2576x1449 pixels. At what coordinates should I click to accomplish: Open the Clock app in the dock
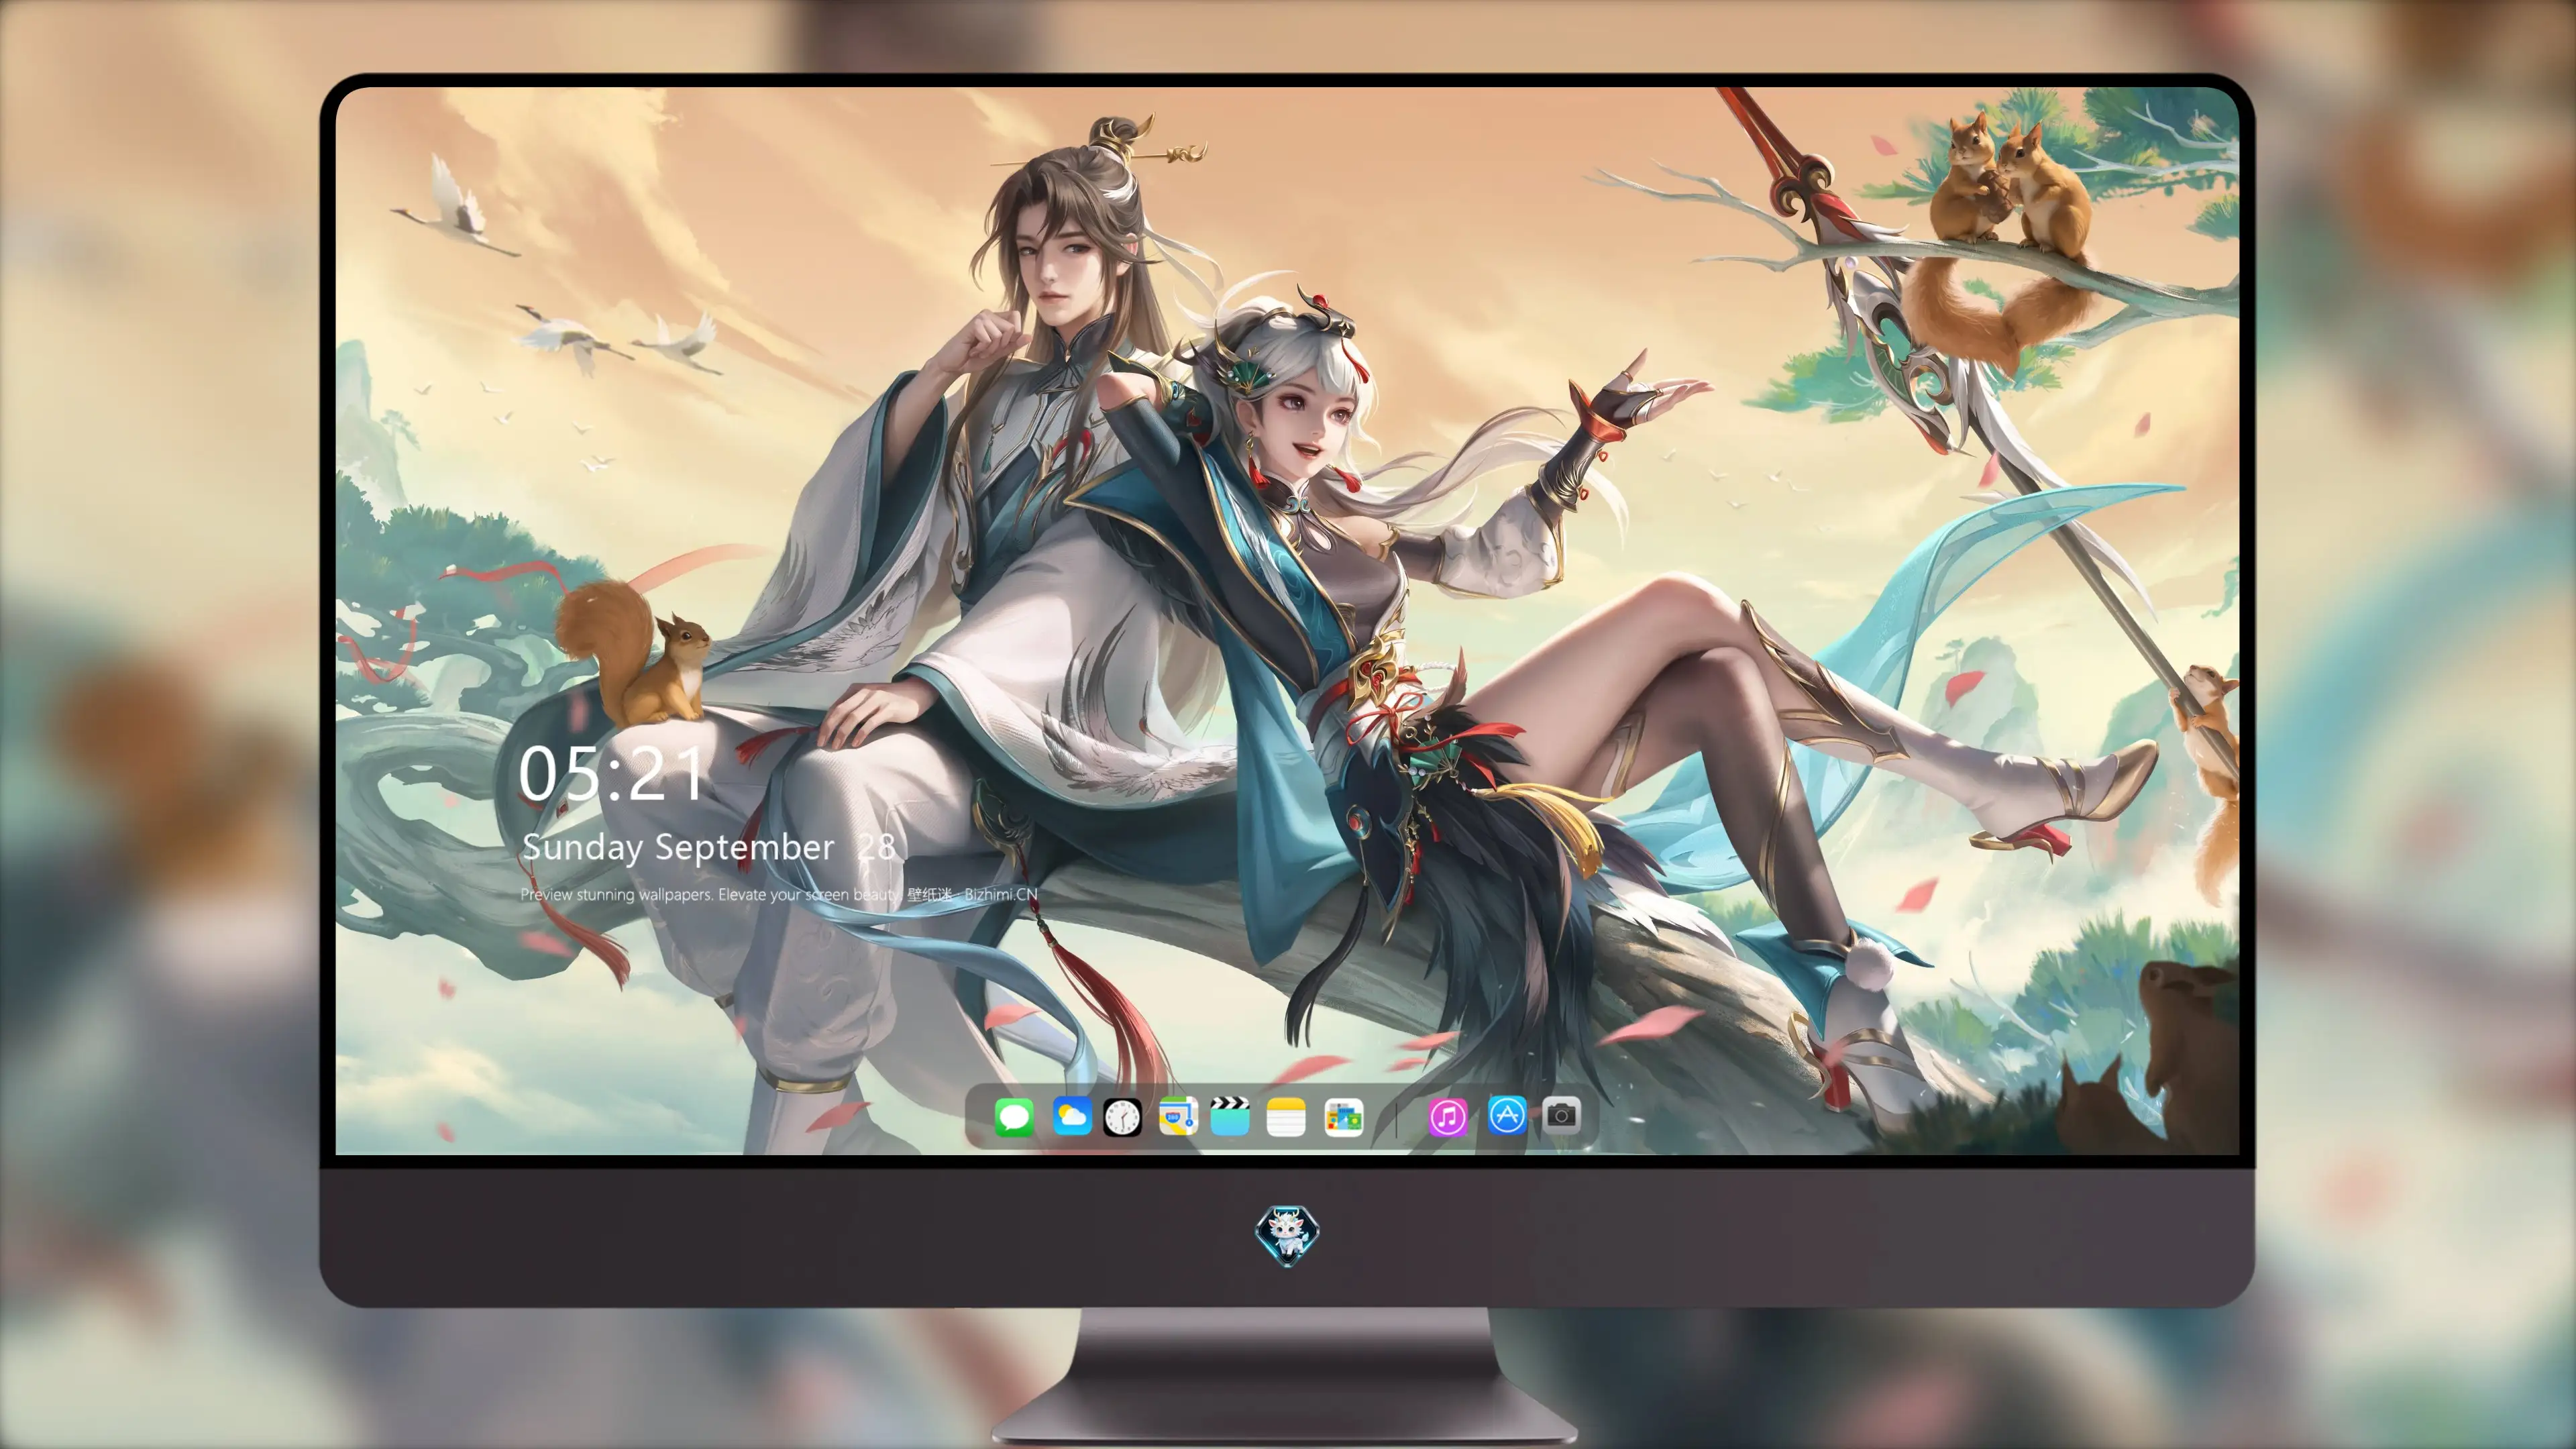click(1122, 1116)
